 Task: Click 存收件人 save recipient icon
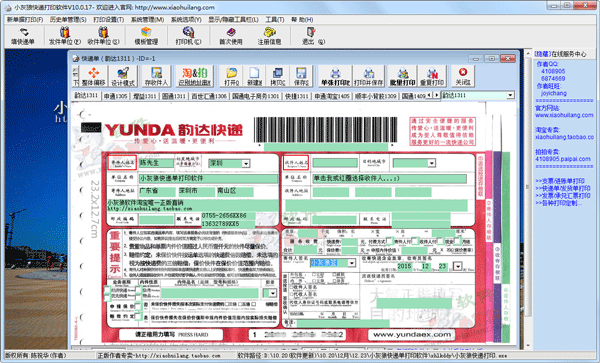(x=156, y=76)
